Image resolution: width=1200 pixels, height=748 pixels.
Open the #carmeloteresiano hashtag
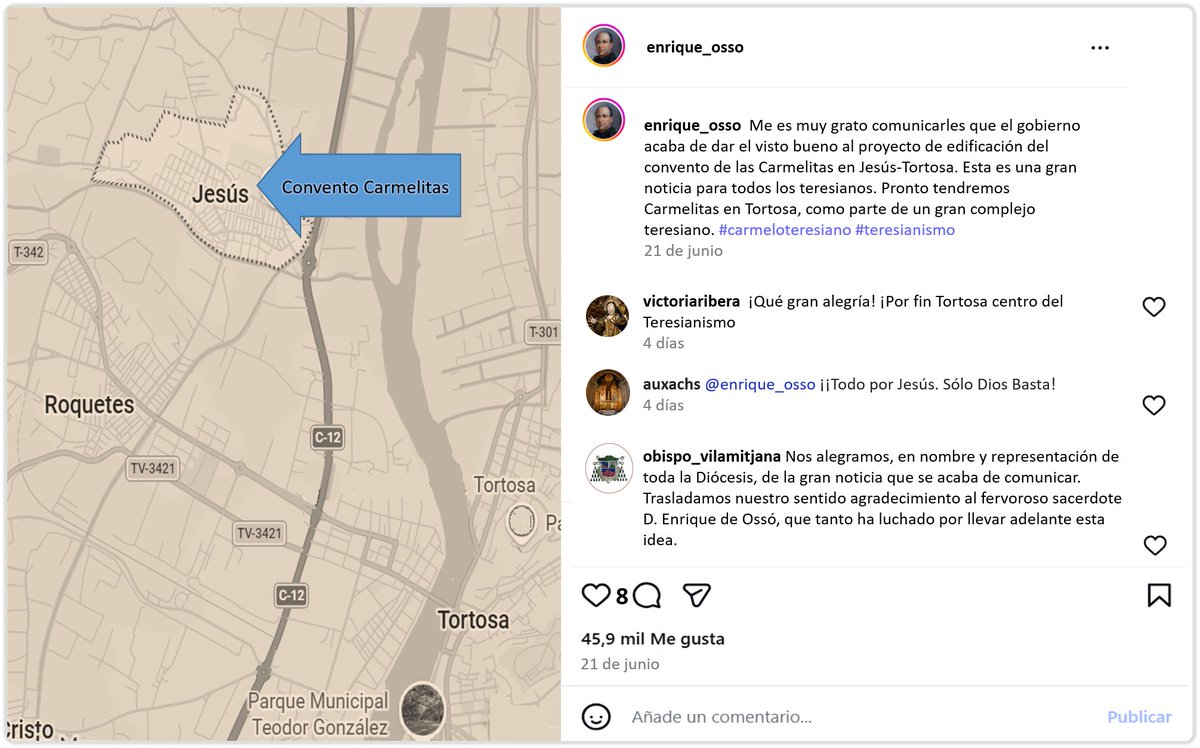tap(785, 230)
